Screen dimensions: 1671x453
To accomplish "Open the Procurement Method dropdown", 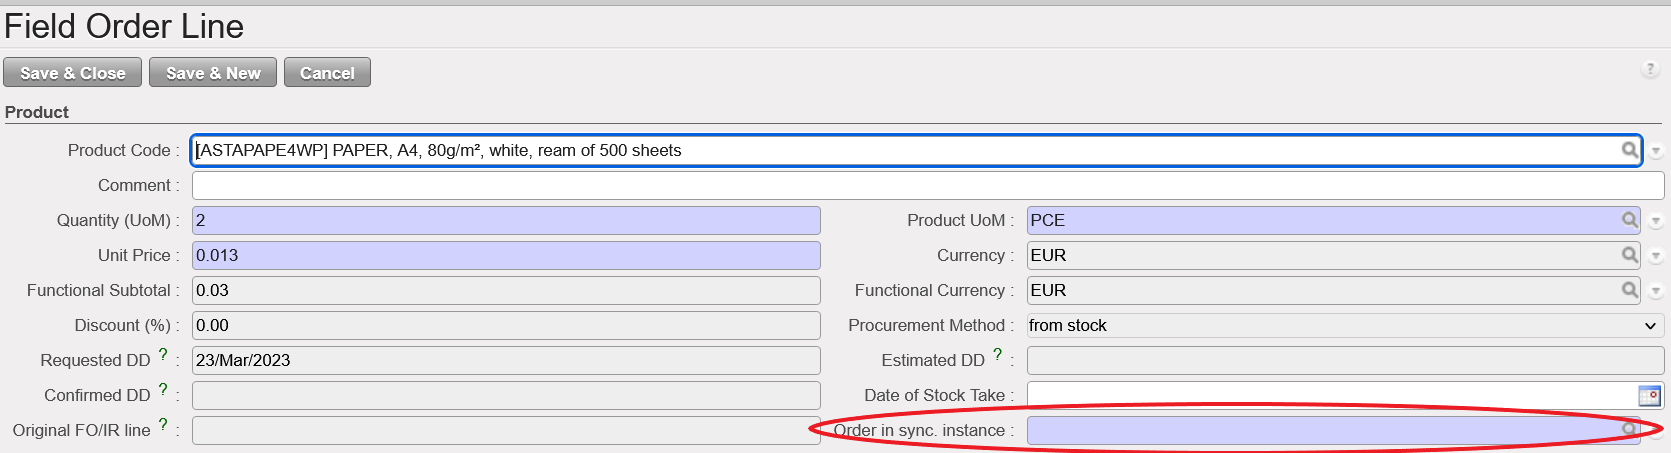I will (1344, 325).
